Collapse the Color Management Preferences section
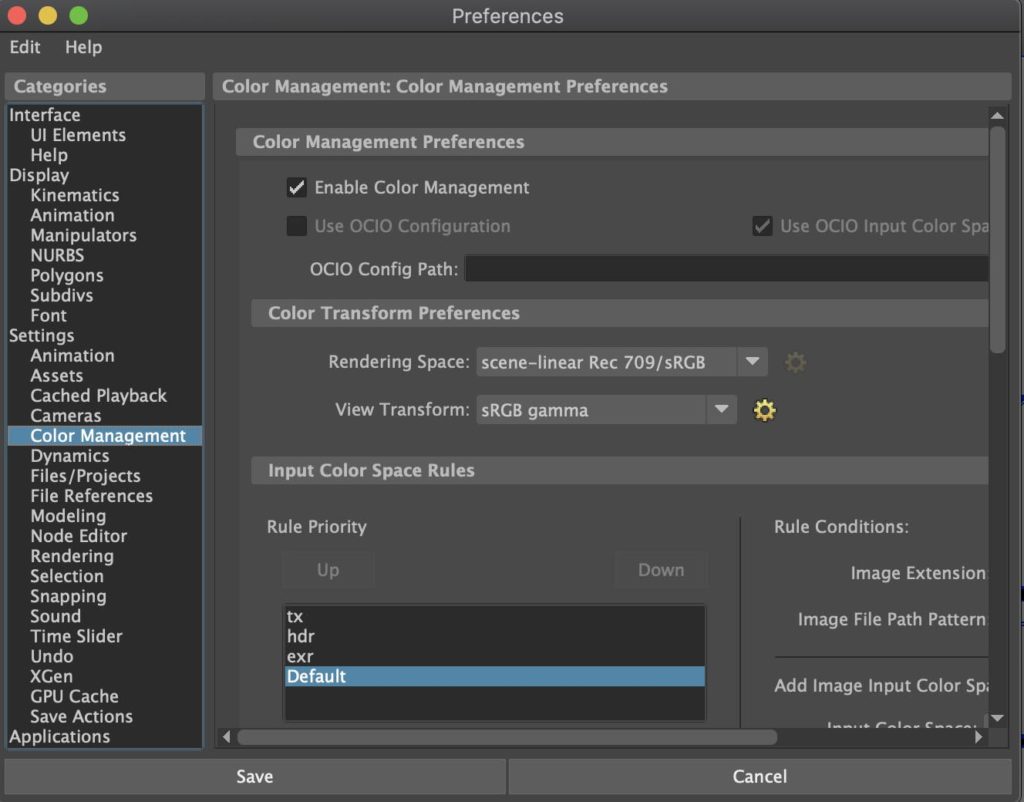This screenshot has height=802, width=1024. pyautogui.click(x=612, y=142)
